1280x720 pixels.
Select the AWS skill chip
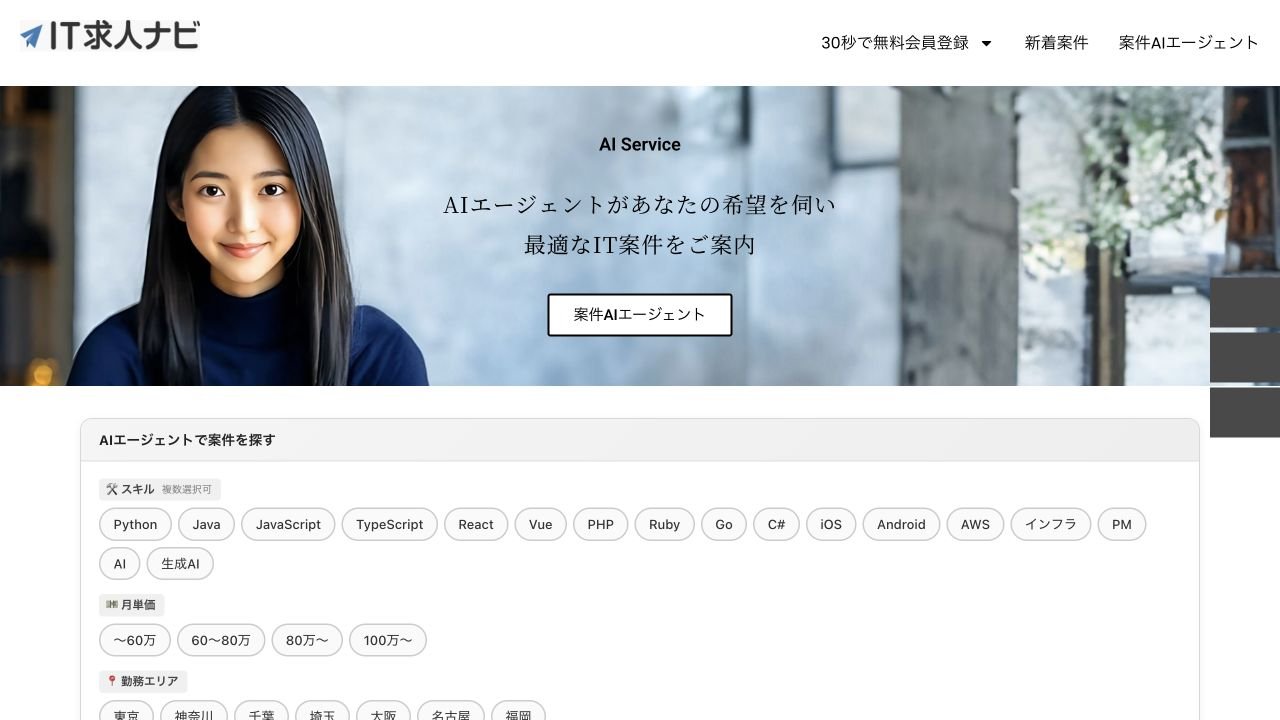[975, 525]
